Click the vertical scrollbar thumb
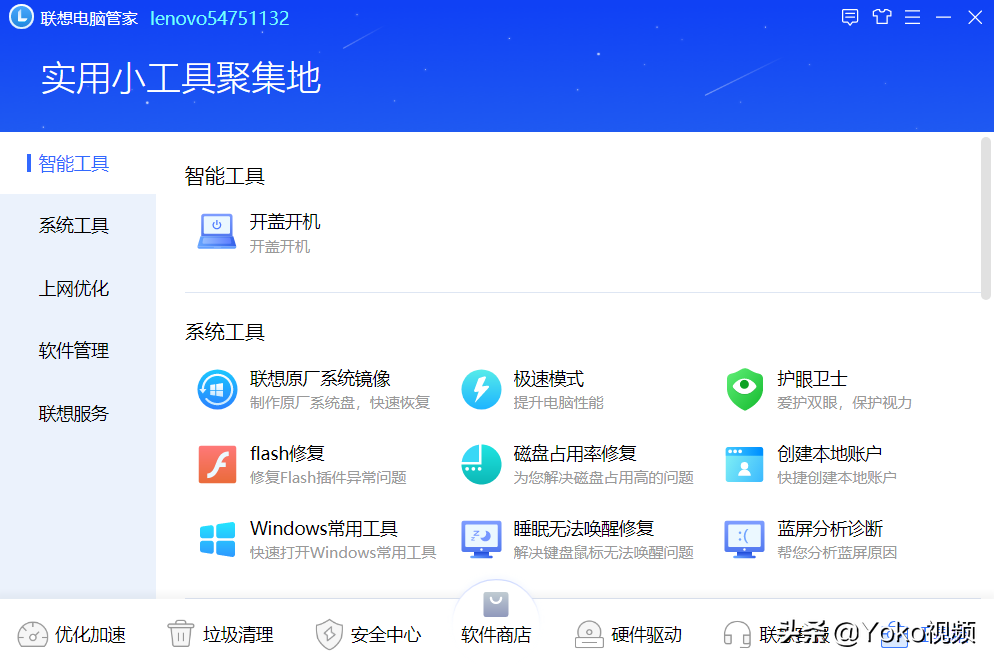The image size is (994, 664). (986, 218)
